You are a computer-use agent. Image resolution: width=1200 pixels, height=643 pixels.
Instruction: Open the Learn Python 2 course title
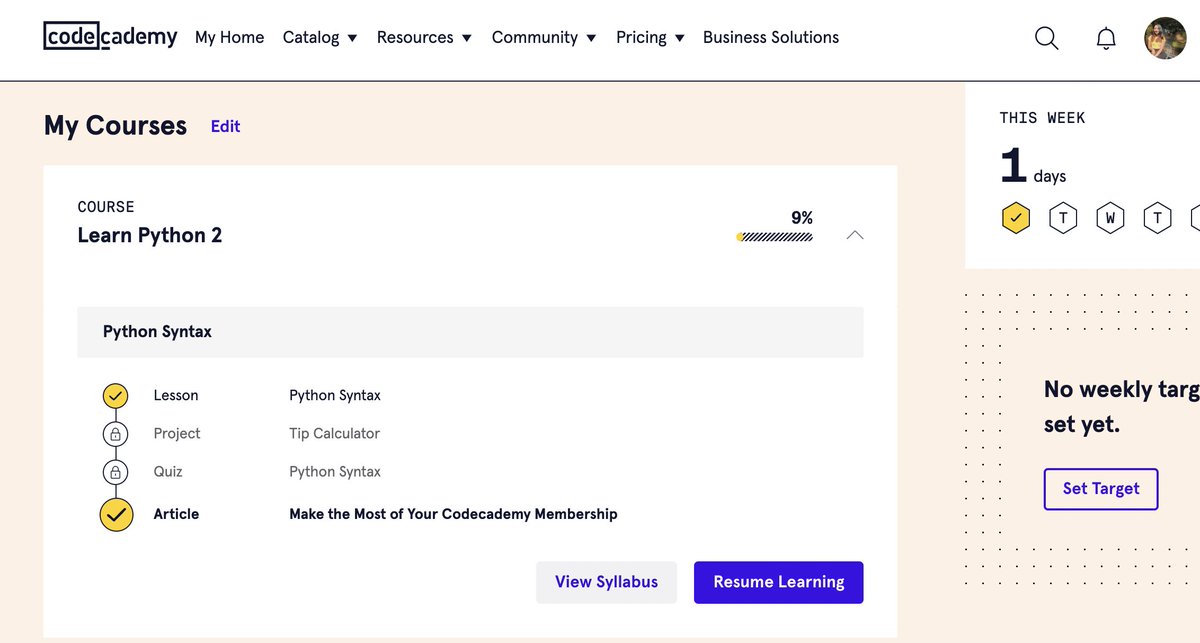pyautogui.click(x=150, y=235)
